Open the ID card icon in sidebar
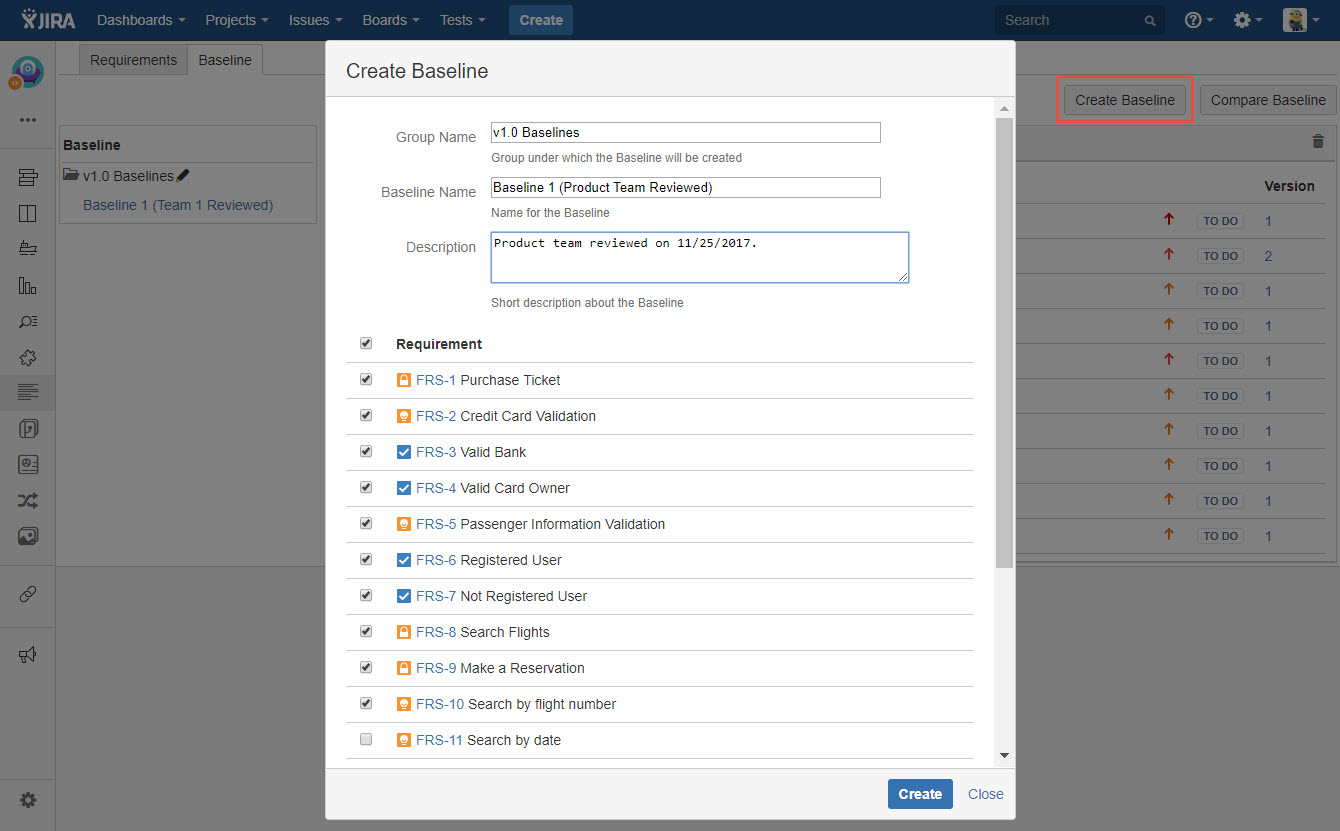Image resolution: width=1340 pixels, height=831 pixels. [27, 465]
